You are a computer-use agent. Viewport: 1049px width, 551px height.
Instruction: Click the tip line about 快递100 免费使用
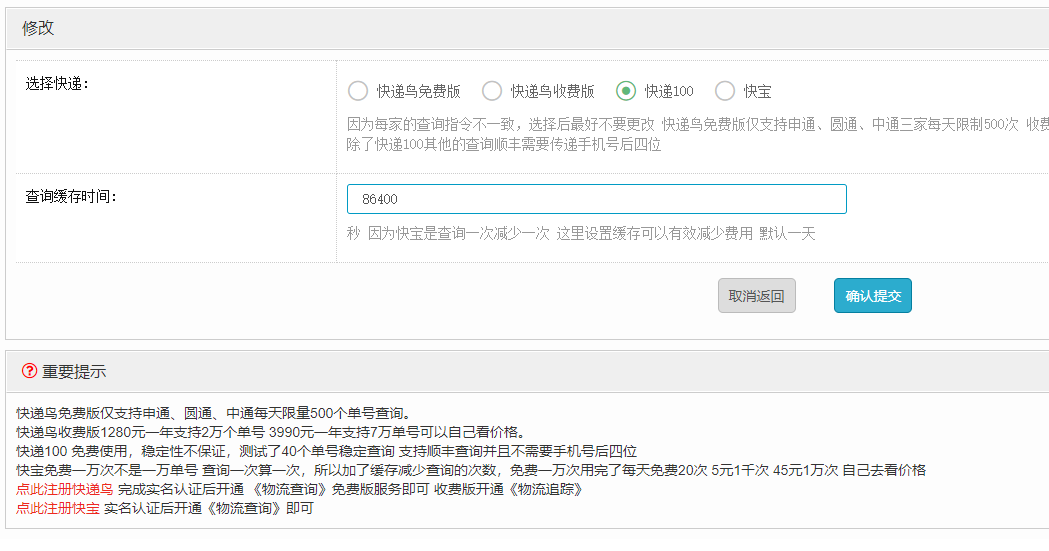tap(326, 451)
